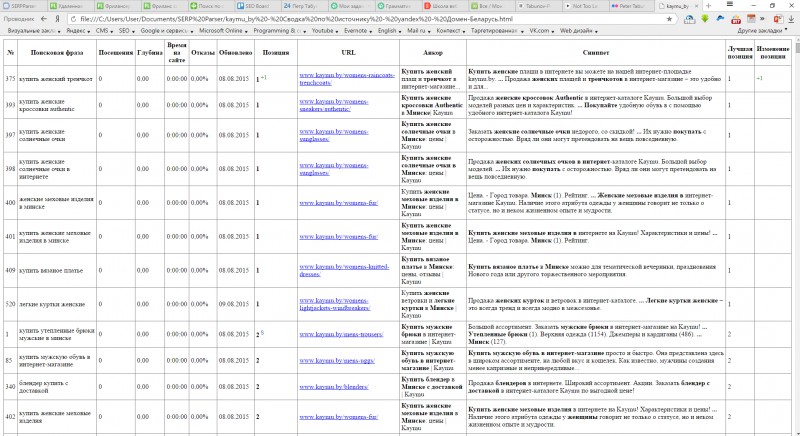The height and width of the screenshot is (436, 800).
Task: Open the womens-raincoats-trenchcoats URL link
Action: (x=347, y=79)
